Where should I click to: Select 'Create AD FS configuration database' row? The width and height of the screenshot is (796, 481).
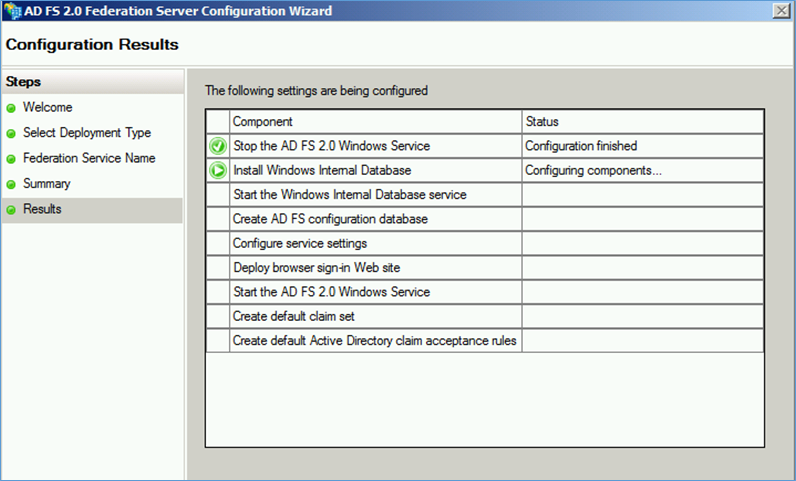(x=485, y=219)
